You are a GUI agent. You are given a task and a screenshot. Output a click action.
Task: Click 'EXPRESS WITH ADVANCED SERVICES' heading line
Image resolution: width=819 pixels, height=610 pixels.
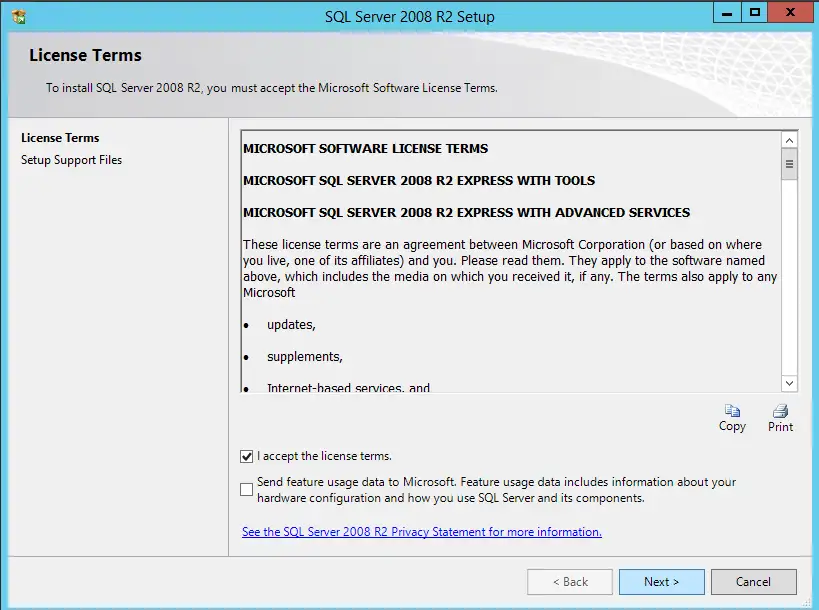click(x=466, y=213)
